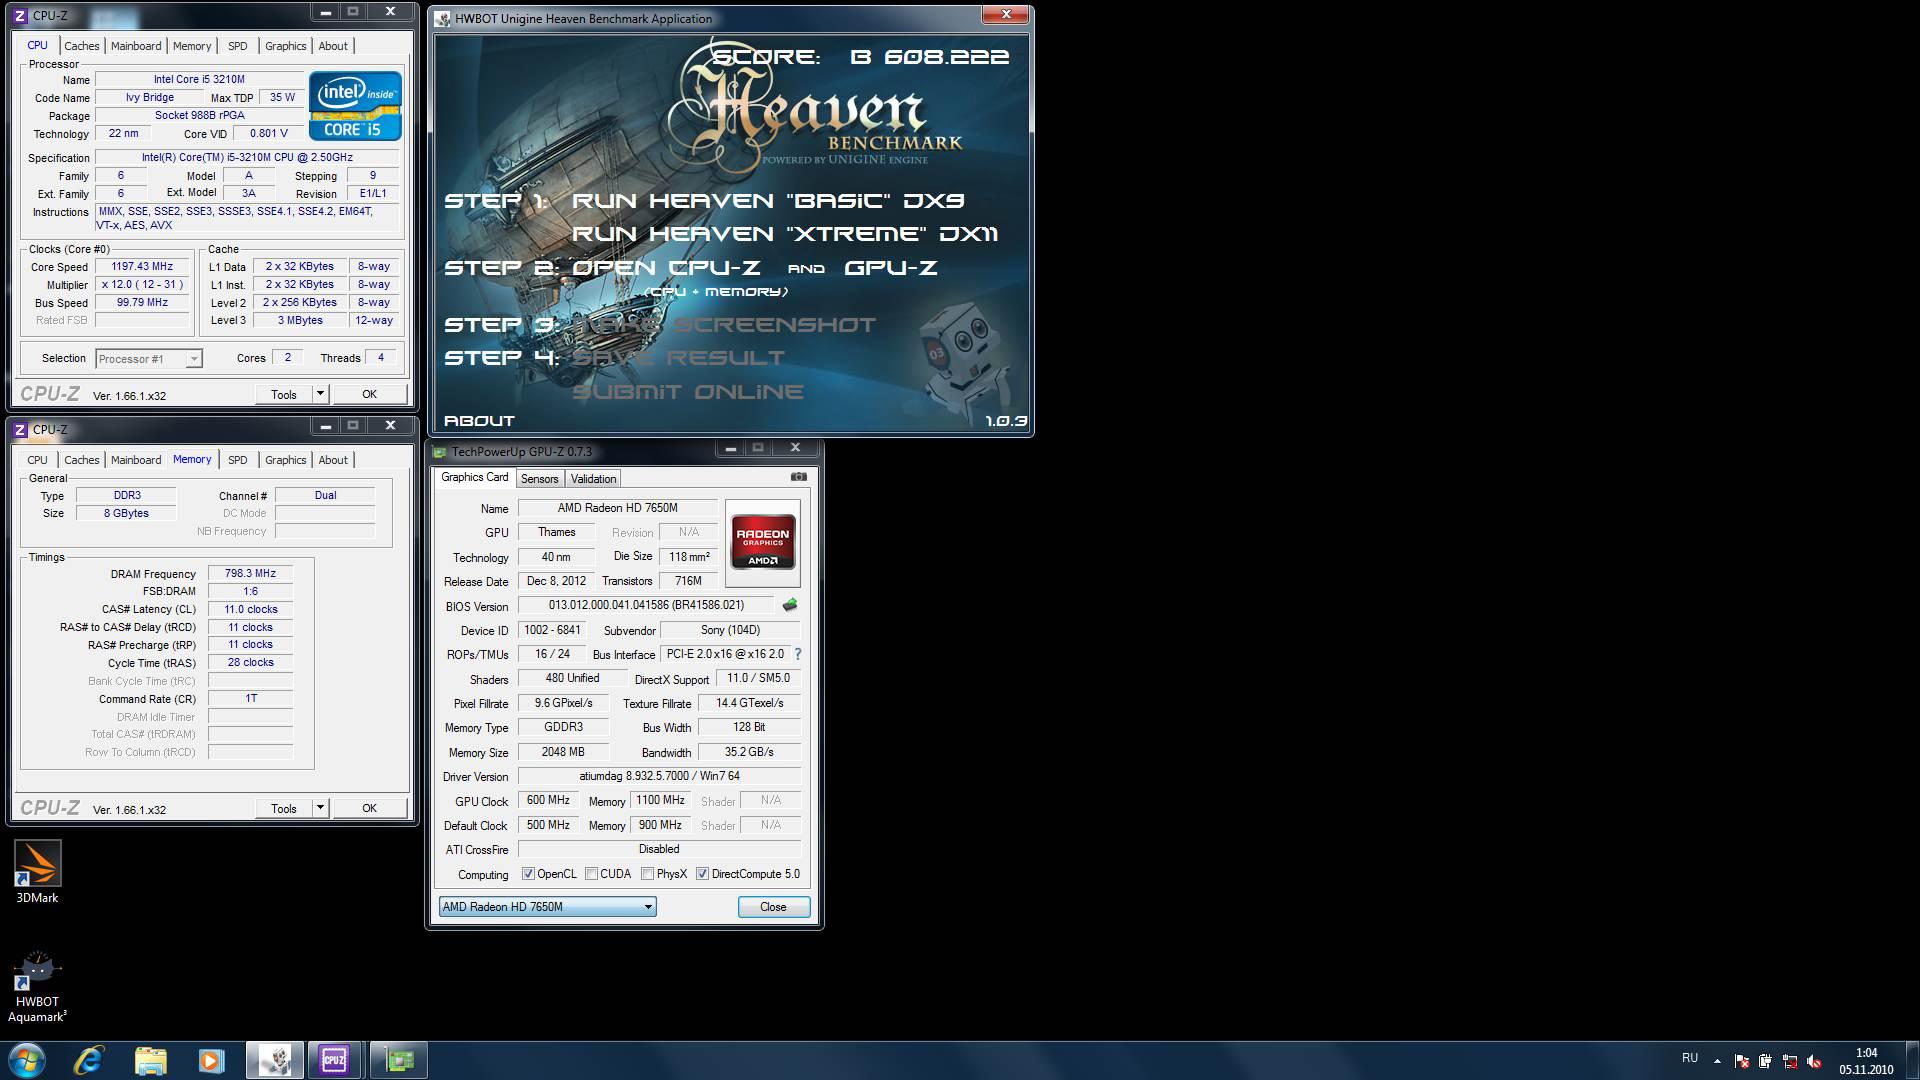Open Windows Explorer folder icon in taskbar
Screen dimensions: 1920x1080
[x=150, y=1060]
